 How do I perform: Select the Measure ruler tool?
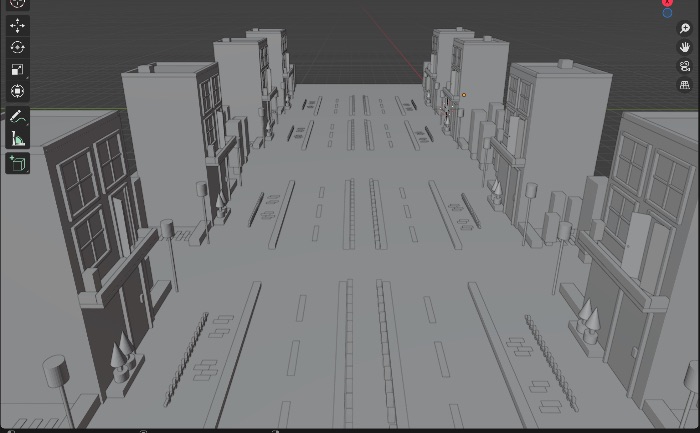click(17, 139)
